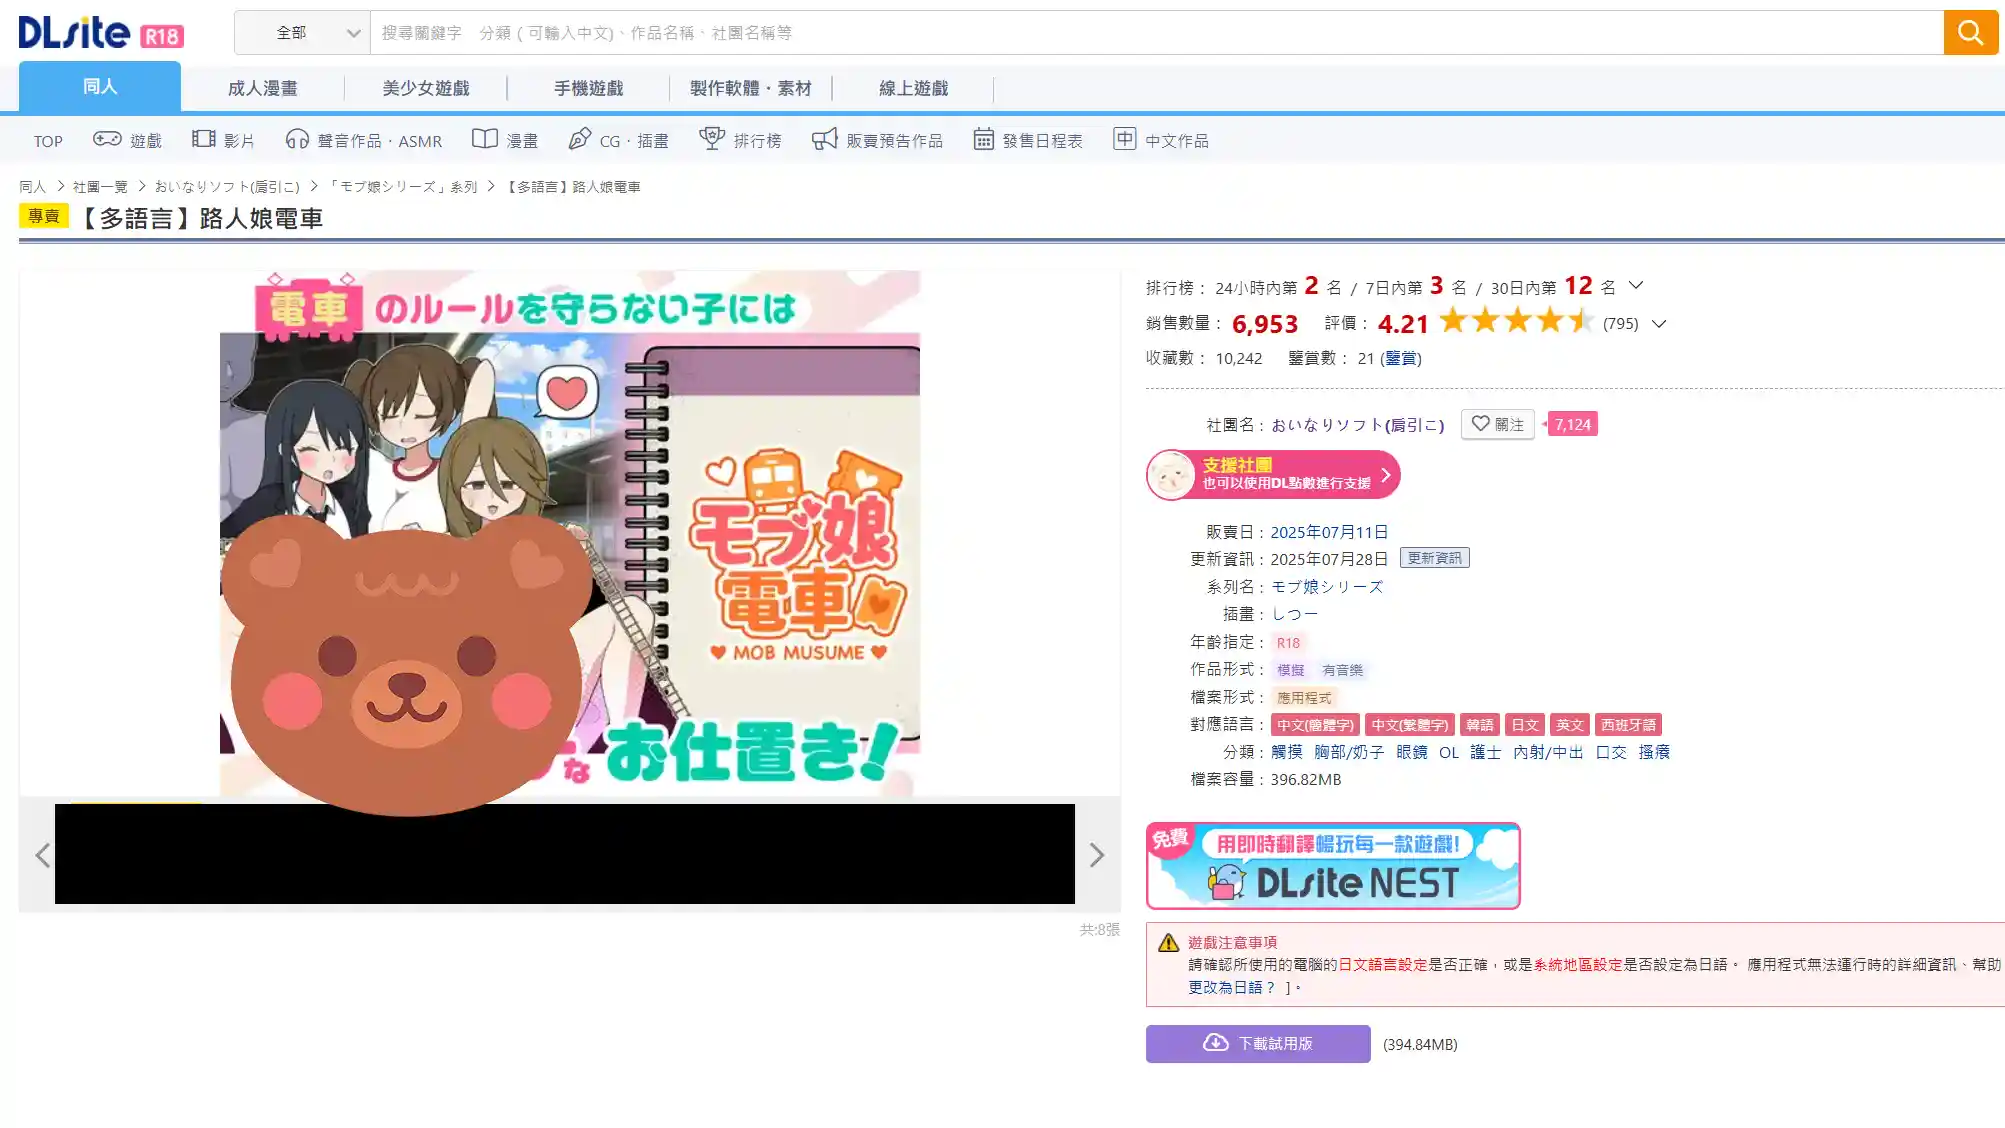Select the 成人漫畫 tab
This screenshot has width=2005, height=1128.
(262, 88)
